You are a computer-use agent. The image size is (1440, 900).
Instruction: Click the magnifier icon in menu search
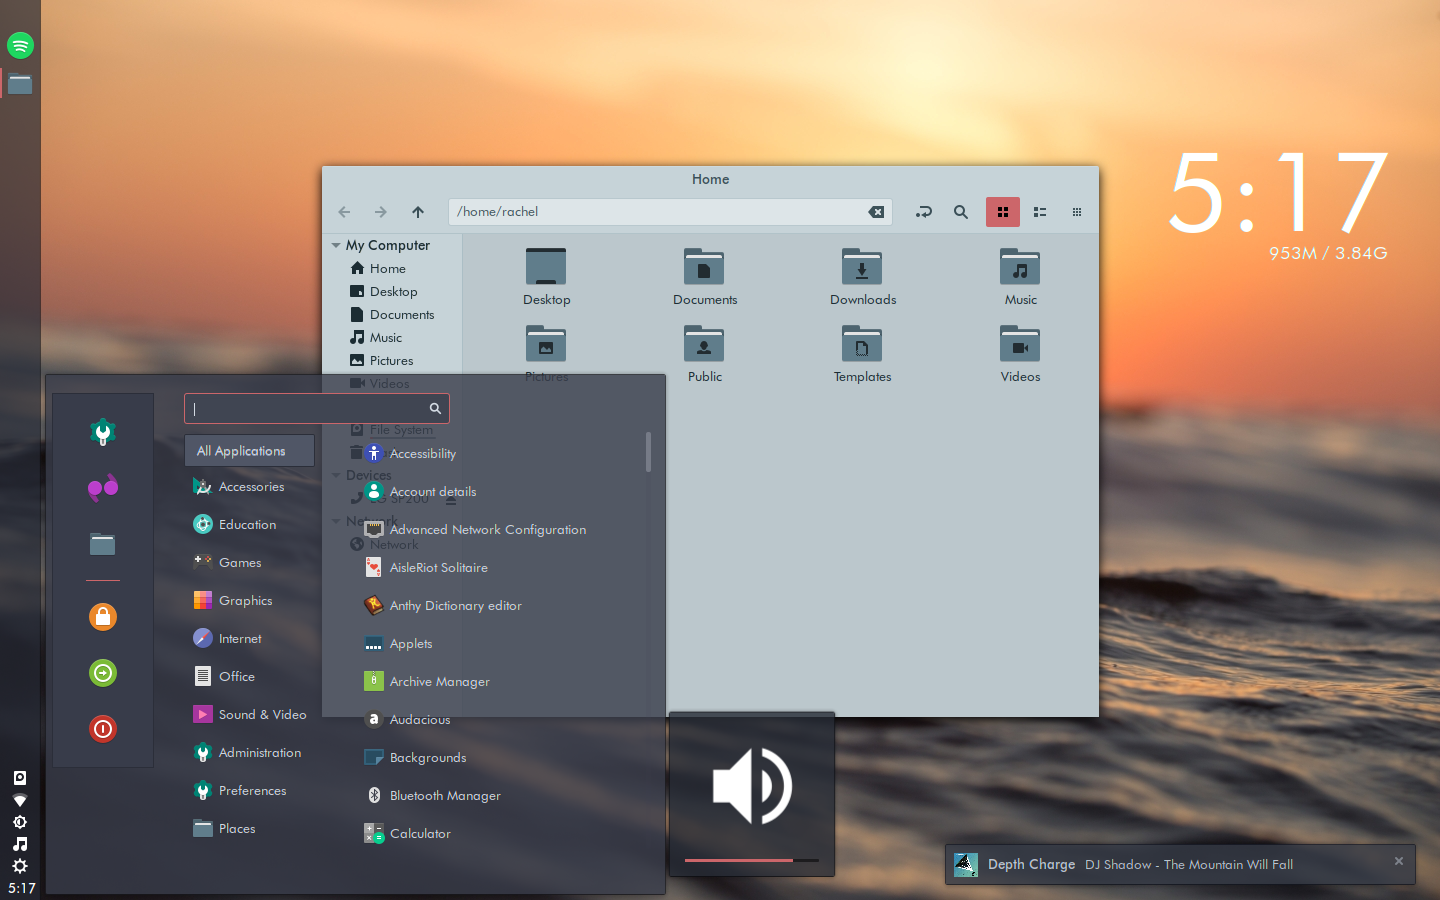pyautogui.click(x=435, y=408)
